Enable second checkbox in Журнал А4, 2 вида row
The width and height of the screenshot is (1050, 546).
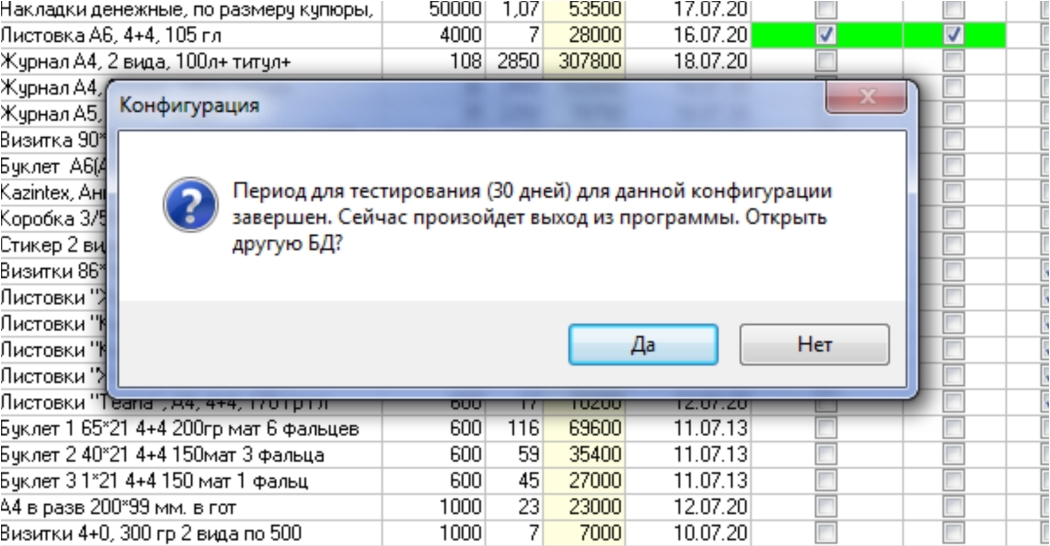[x=954, y=62]
